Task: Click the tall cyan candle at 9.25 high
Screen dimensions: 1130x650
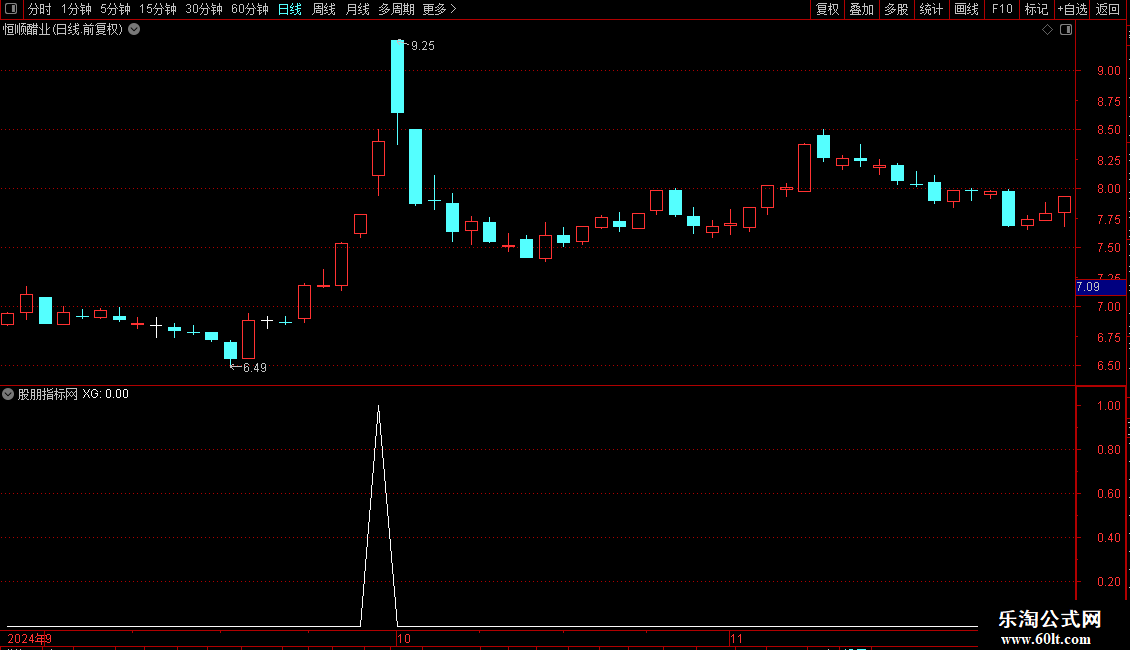Action: tap(397, 76)
